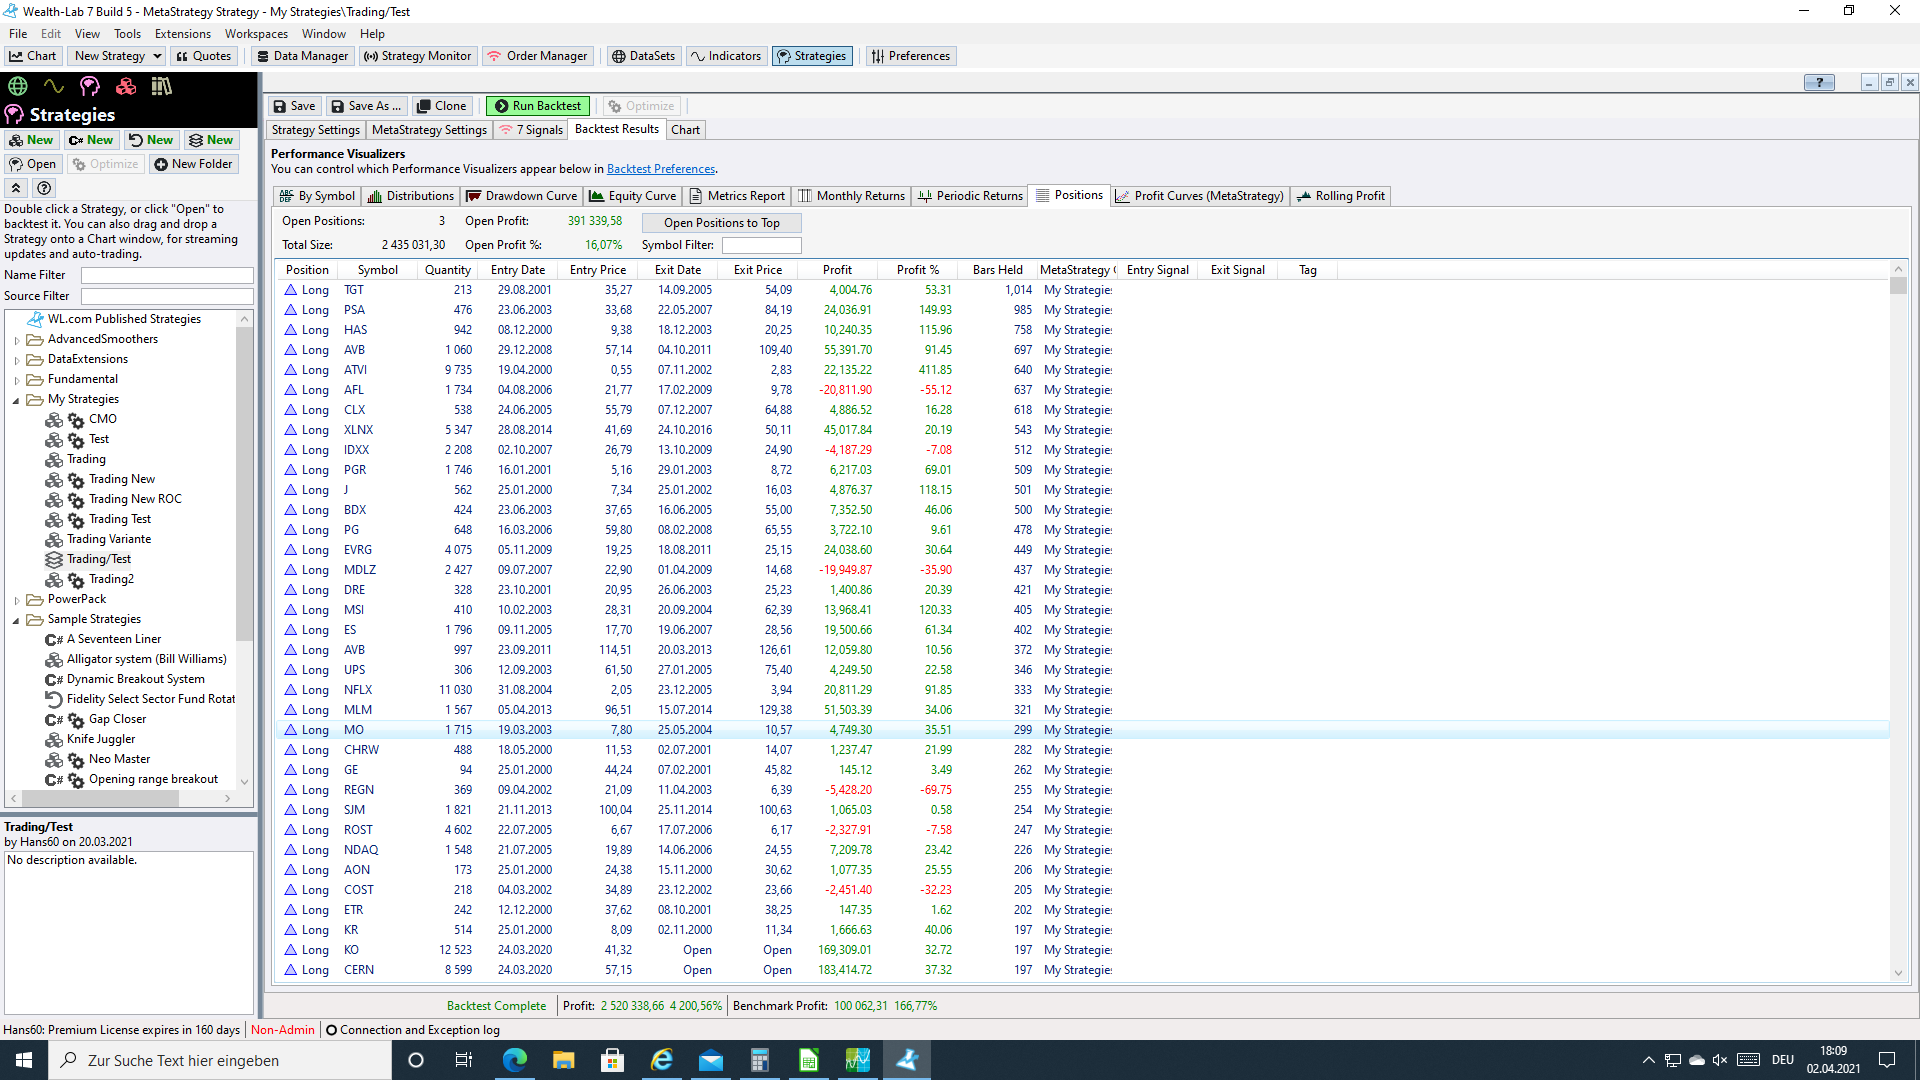Open the Tools menu
The image size is (1920, 1080).
tap(127, 34)
